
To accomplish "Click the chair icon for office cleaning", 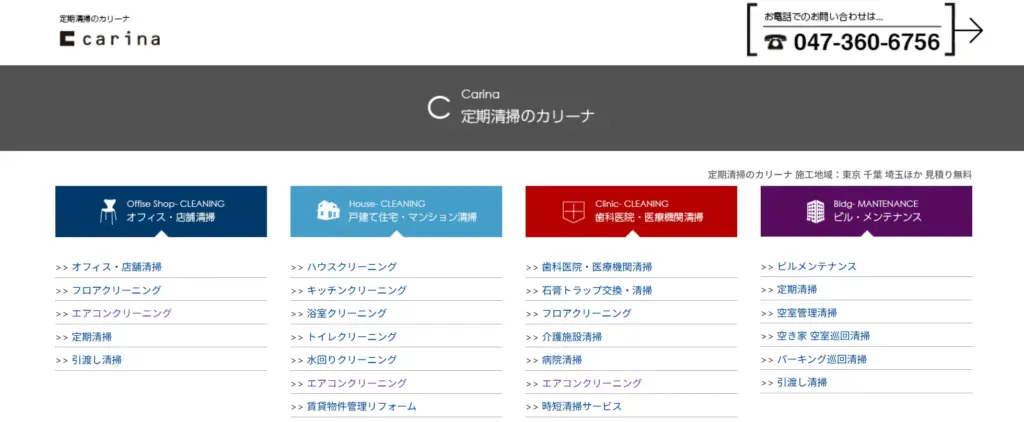I will point(108,211).
